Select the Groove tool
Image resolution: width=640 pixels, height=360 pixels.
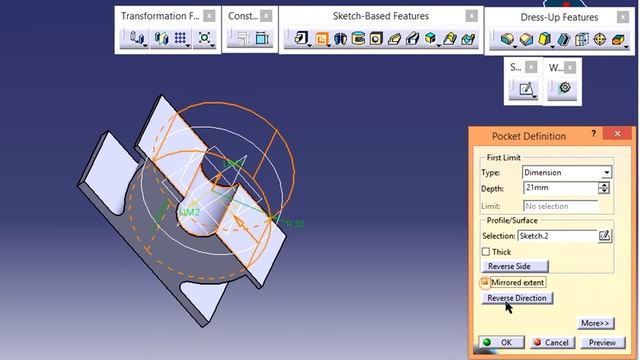click(358, 39)
